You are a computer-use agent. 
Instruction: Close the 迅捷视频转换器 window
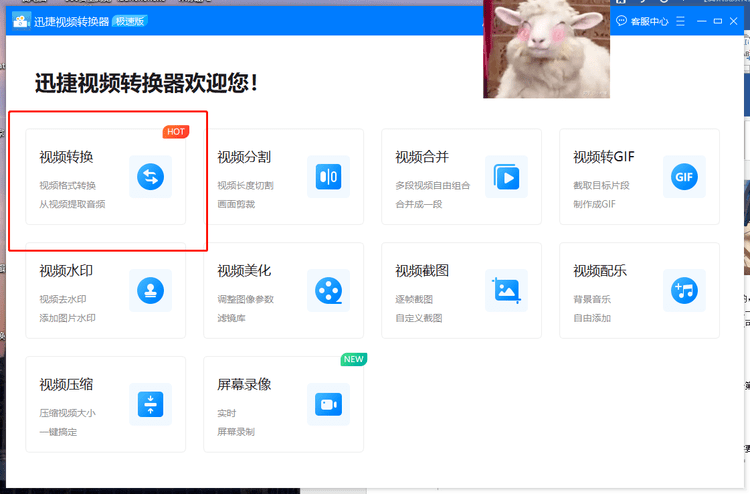pyautogui.click(x=734, y=21)
